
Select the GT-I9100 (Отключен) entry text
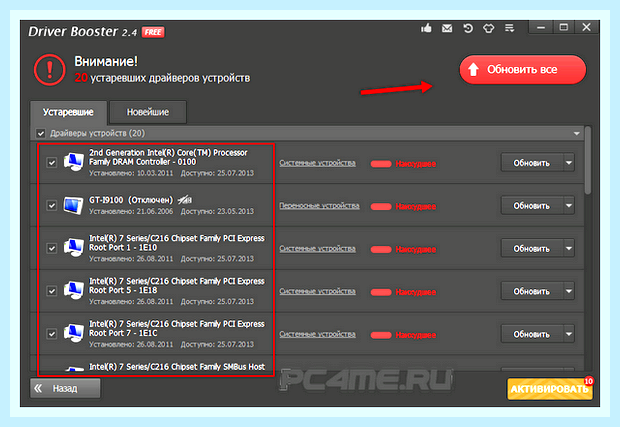coord(131,200)
